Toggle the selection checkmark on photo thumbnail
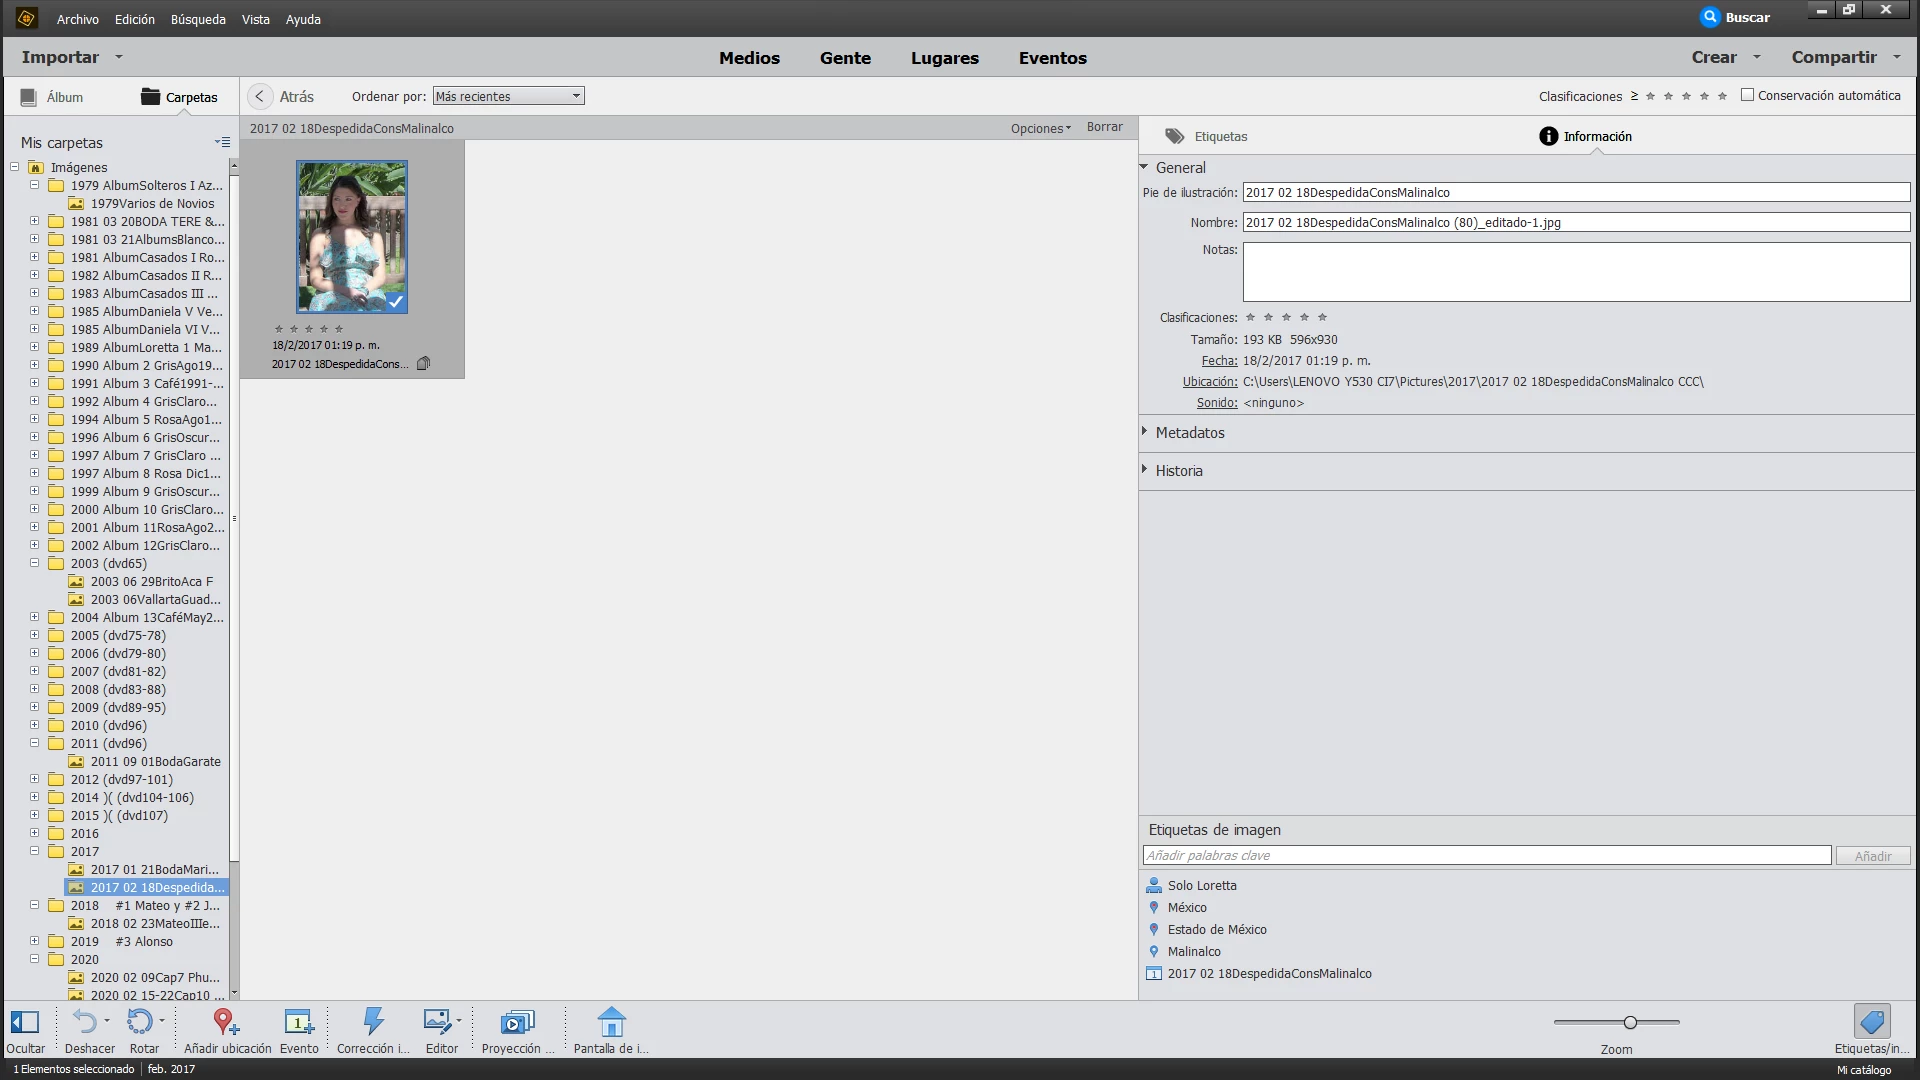 (x=396, y=301)
